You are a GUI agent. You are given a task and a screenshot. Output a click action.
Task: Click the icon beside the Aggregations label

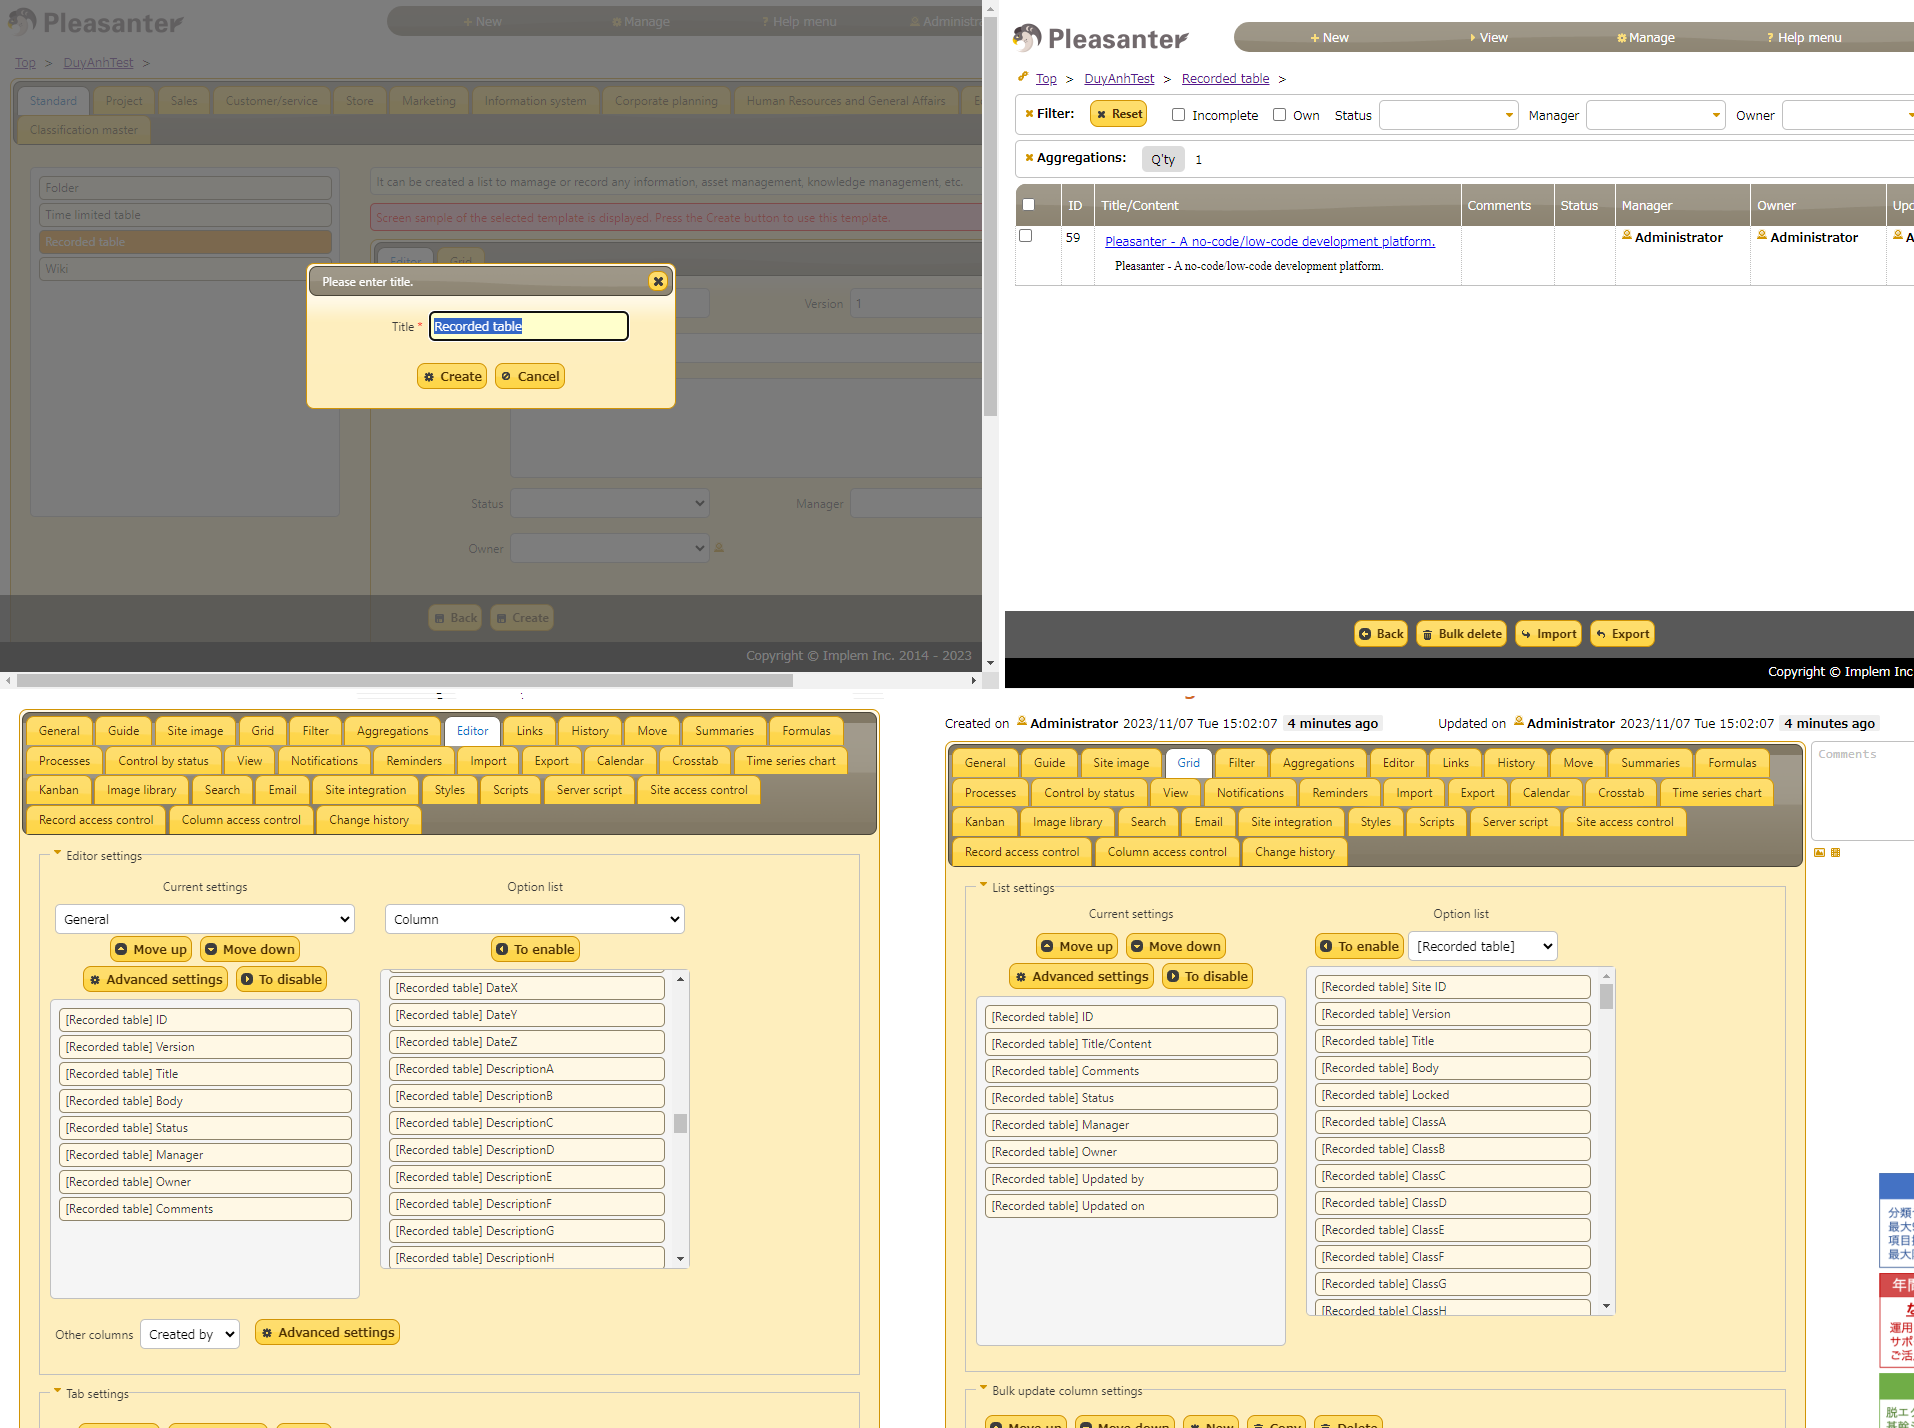tap(1028, 158)
